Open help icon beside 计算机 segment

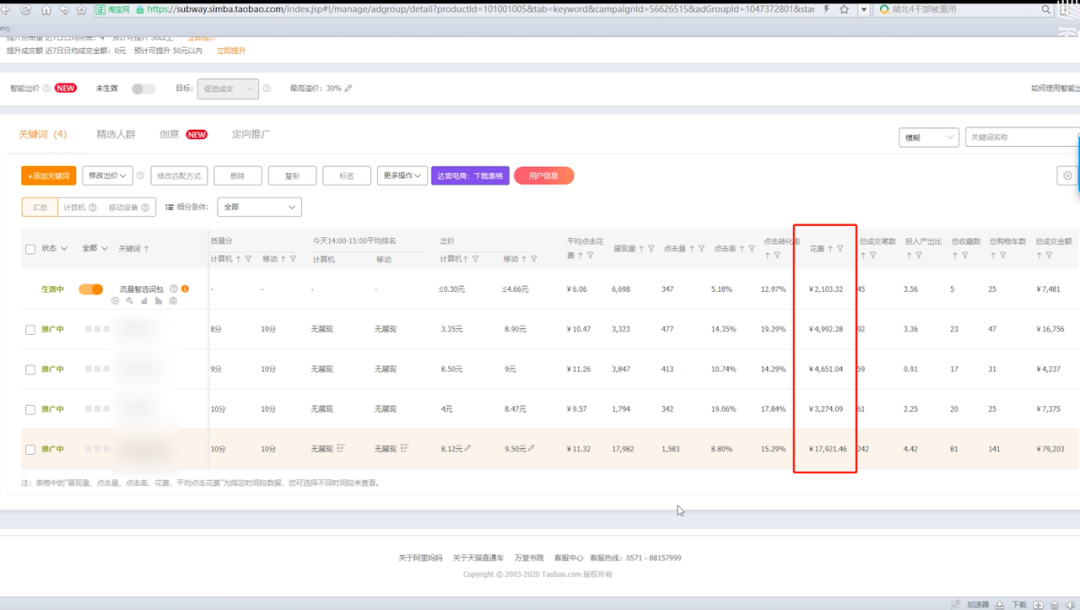pos(92,207)
